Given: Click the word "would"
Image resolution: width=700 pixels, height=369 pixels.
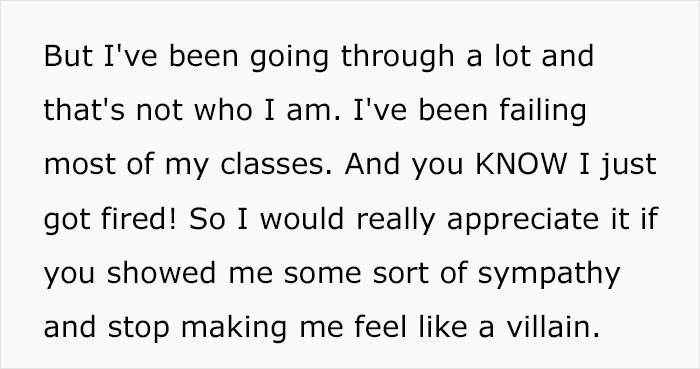Looking at the screenshot, I should point(302,219).
